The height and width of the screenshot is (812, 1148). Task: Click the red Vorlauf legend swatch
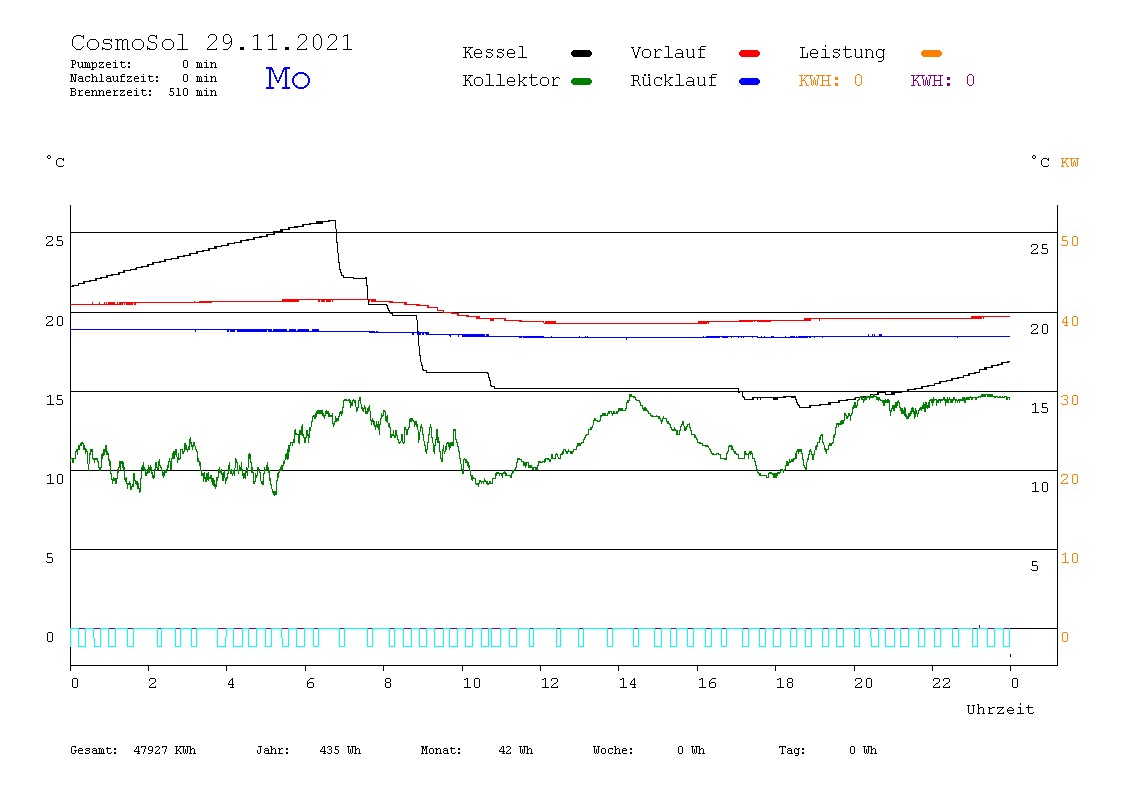[x=750, y=53]
